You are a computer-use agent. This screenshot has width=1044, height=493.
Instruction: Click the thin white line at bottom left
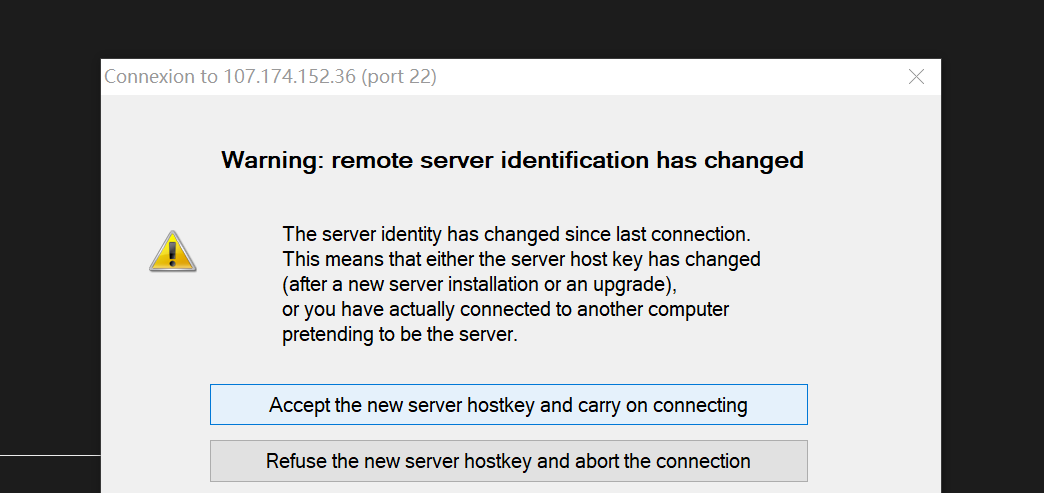coord(50,455)
